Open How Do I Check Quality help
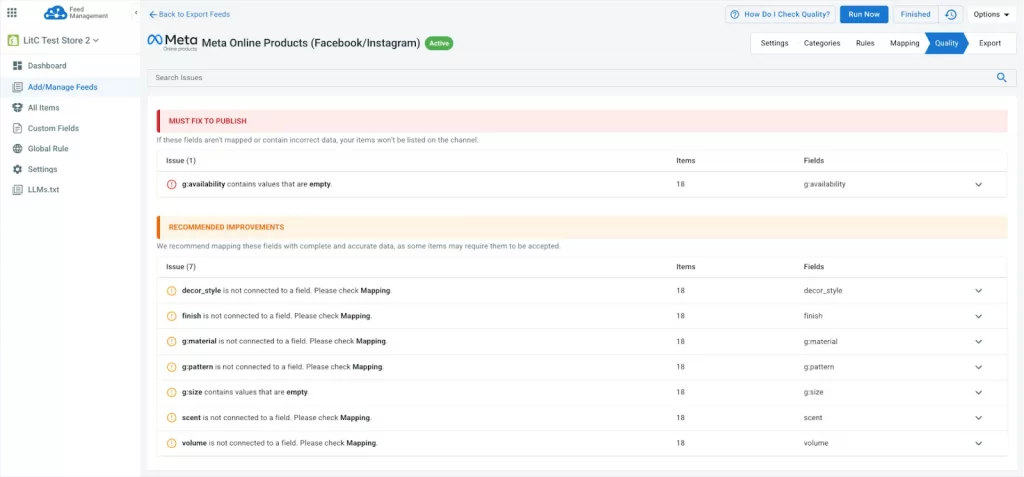The image size is (1024, 477). pyautogui.click(x=780, y=14)
